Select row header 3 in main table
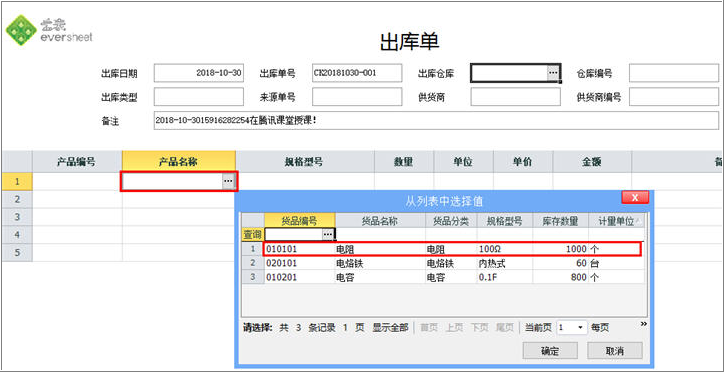The width and height of the screenshot is (724, 372). pyautogui.click(x=17, y=217)
